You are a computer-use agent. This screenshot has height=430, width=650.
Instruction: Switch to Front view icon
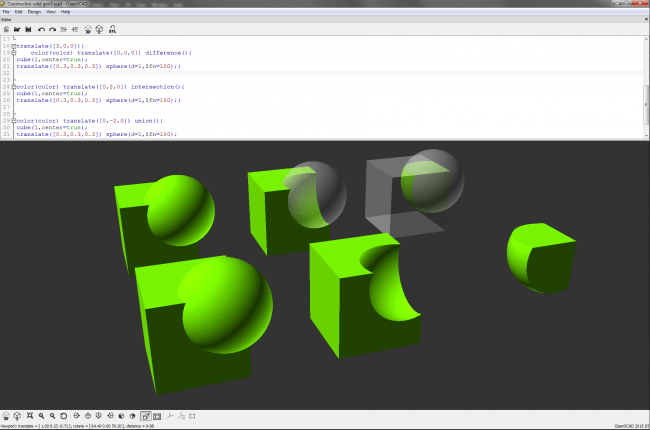pyautogui.click(x=121, y=416)
